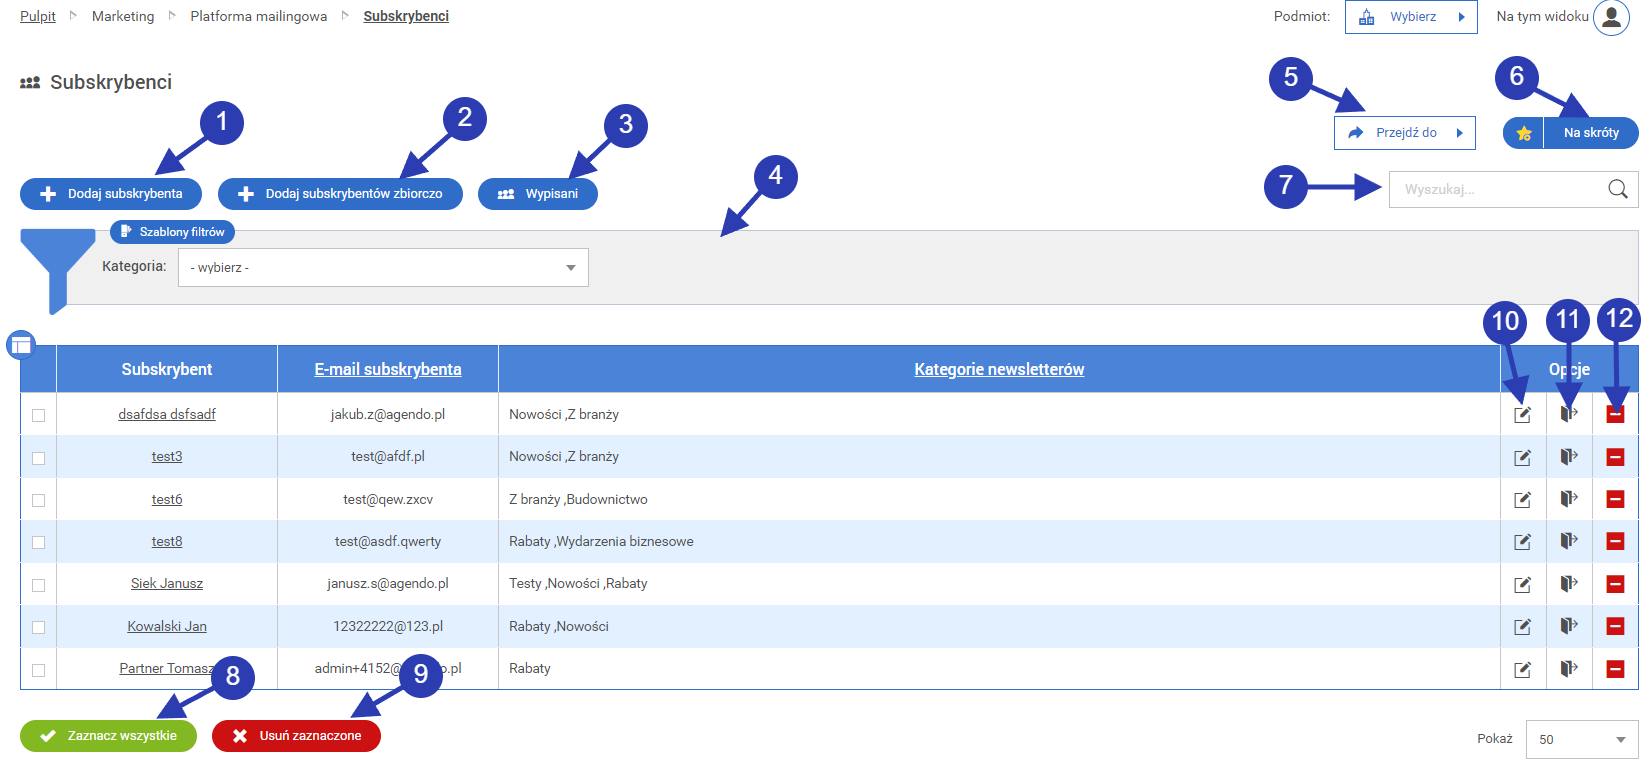Click unsubscribe door icon for test8 row
Image resolution: width=1646 pixels, height=768 pixels.
click(x=1568, y=541)
